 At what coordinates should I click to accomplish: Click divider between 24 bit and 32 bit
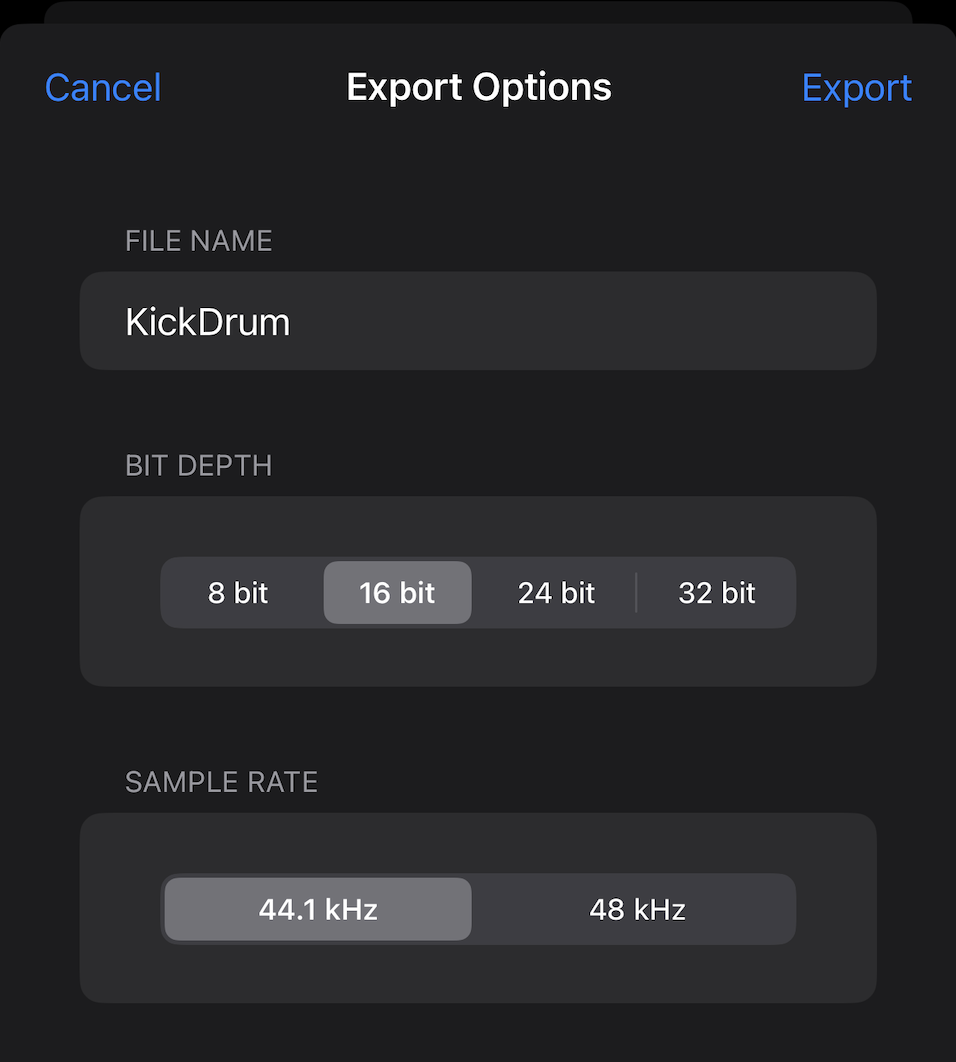636,593
